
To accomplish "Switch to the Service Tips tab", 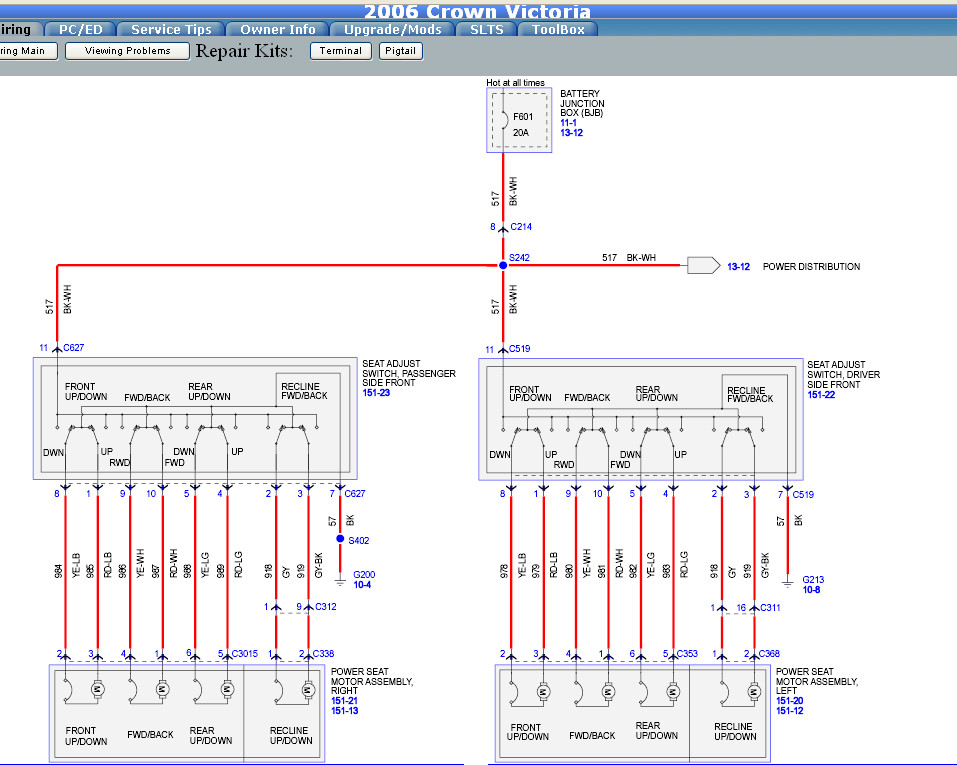I will [x=171, y=29].
